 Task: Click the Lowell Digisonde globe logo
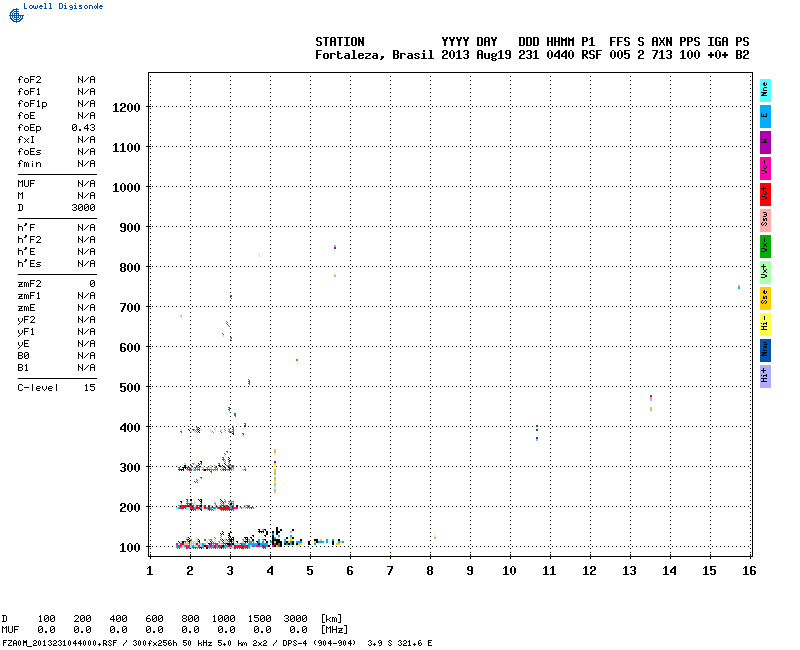[16, 15]
